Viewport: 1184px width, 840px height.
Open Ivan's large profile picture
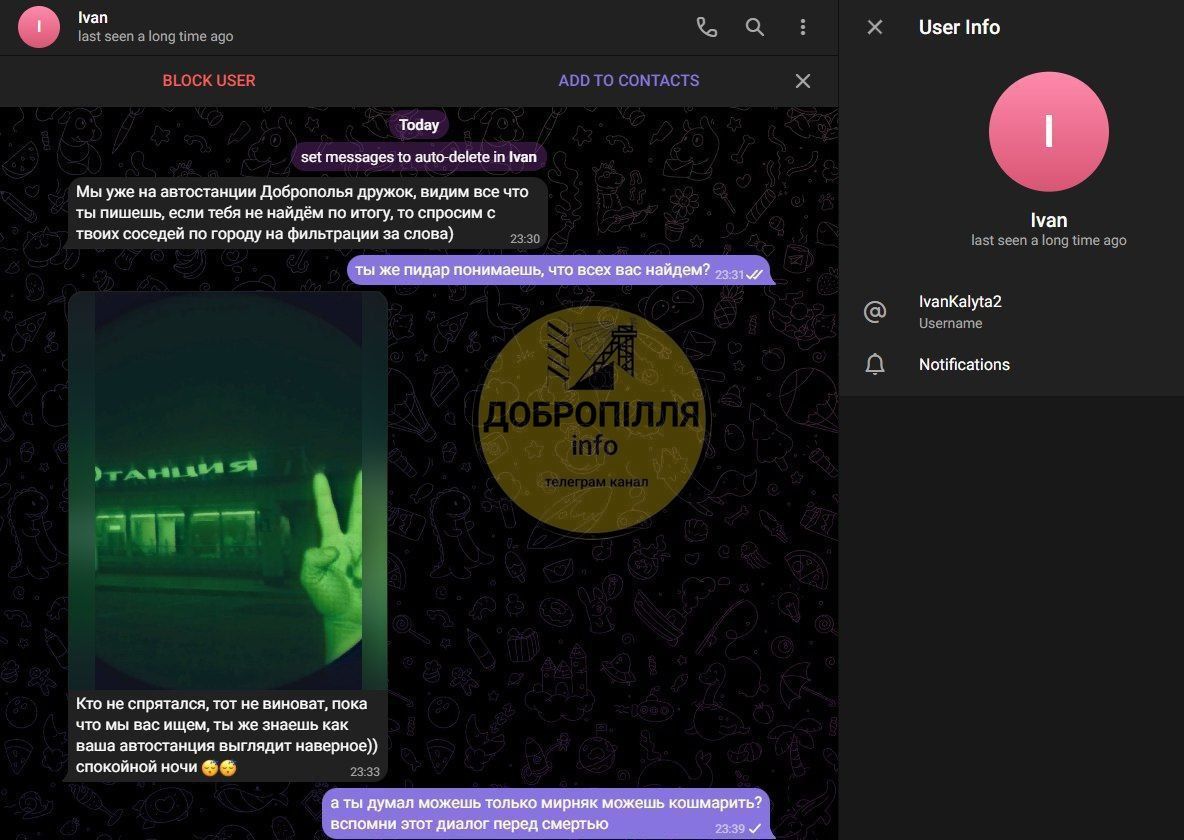tap(1048, 132)
